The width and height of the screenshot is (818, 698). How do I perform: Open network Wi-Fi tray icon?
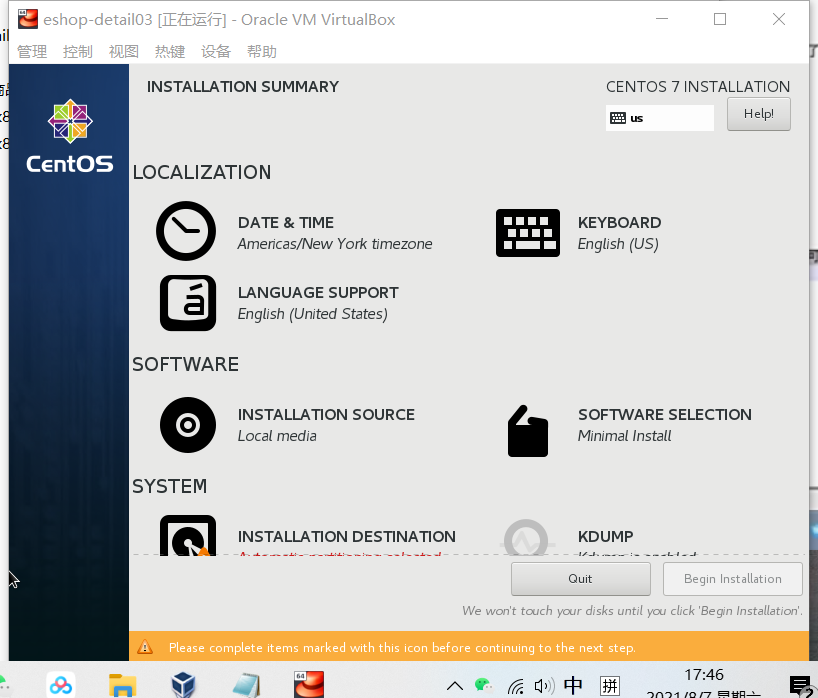pyautogui.click(x=516, y=686)
